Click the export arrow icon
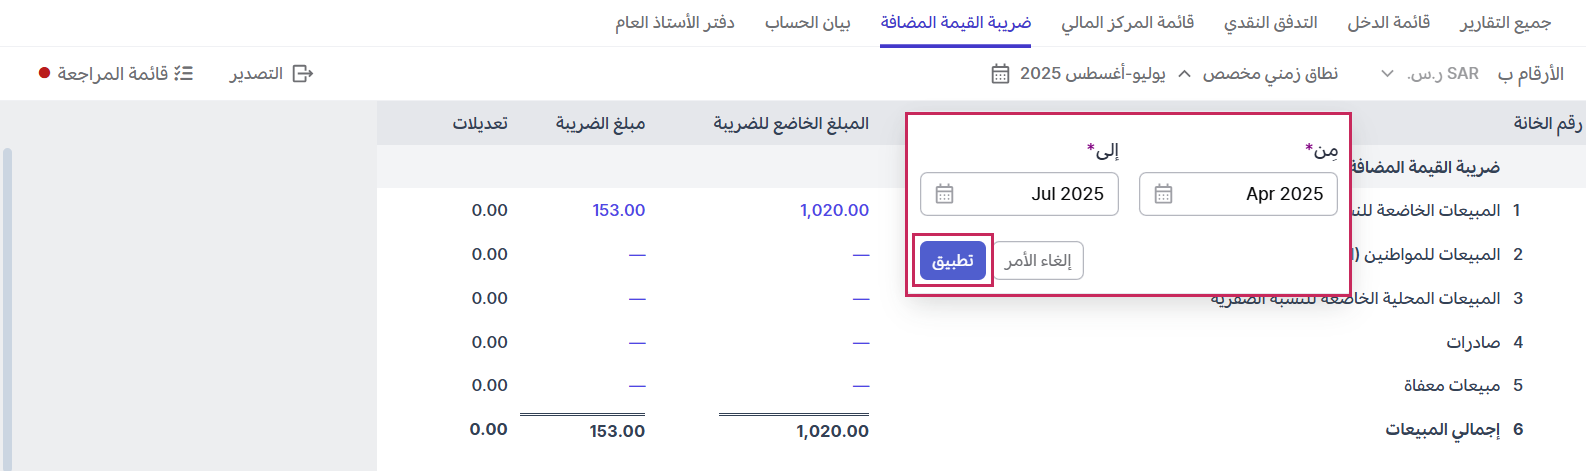This screenshot has width=1586, height=471. 303,74
